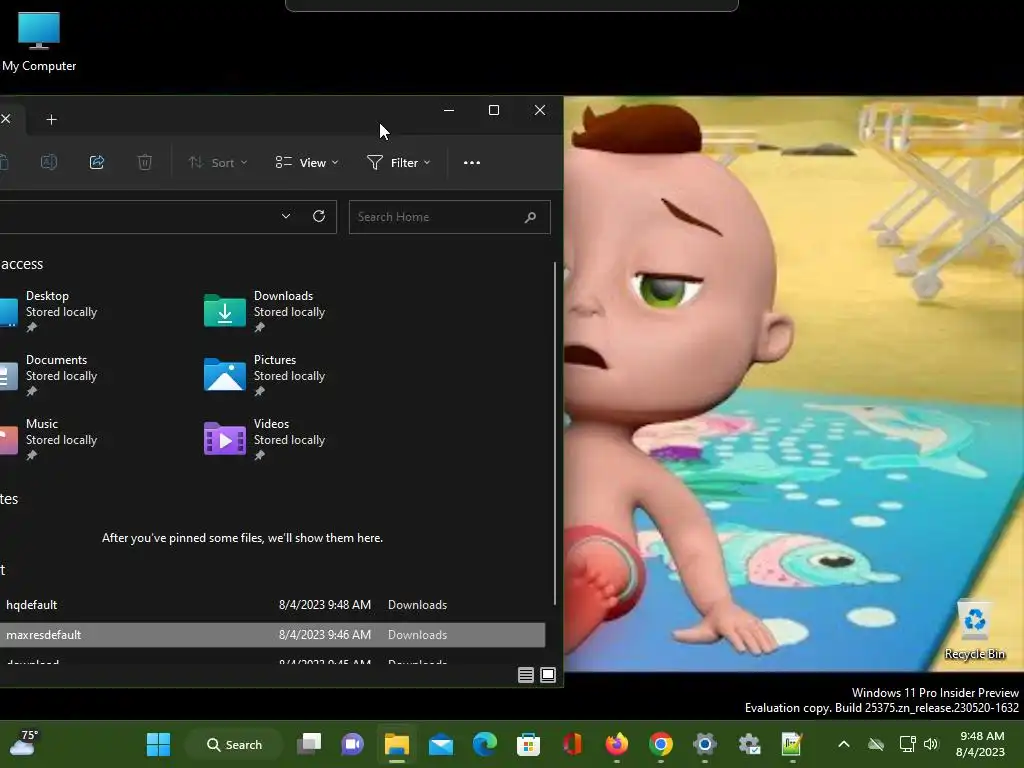Add a new File Explorer tab
The image size is (1024, 768).
(x=52, y=120)
